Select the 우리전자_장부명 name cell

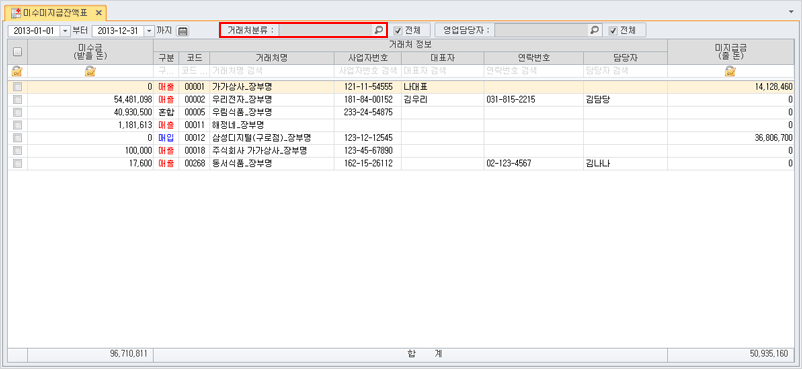[x=272, y=100]
